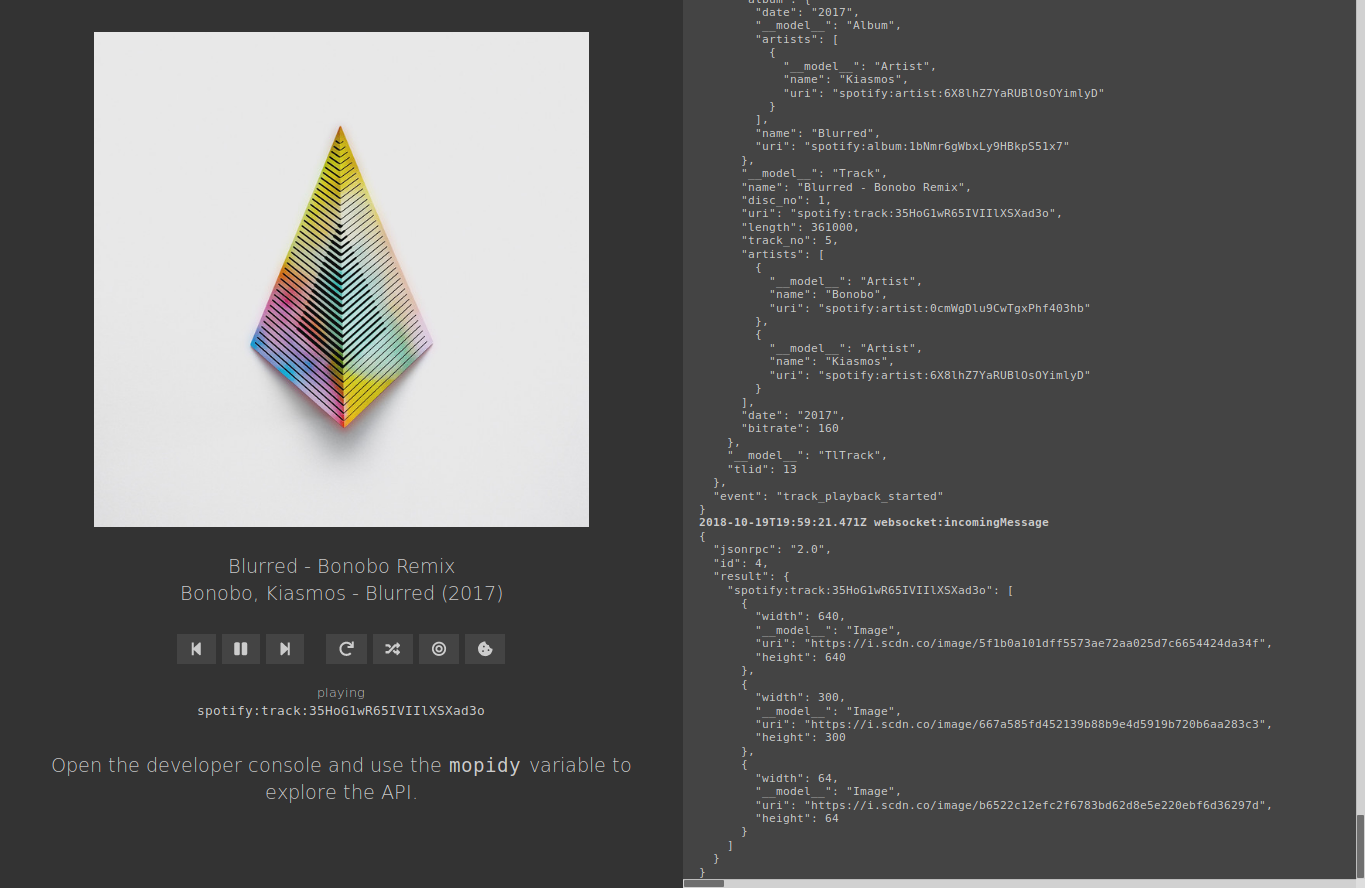Screen dimensions: 1365x888
Task: Click the '"width": 300' line
Action: tap(800, 697)
